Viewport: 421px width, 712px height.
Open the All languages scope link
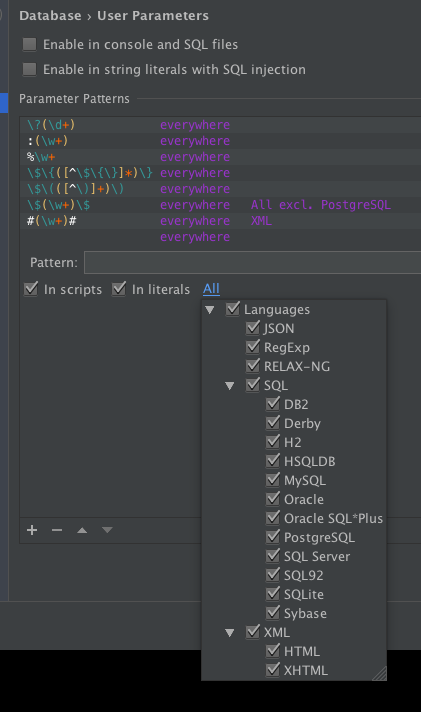pos(211,289)
